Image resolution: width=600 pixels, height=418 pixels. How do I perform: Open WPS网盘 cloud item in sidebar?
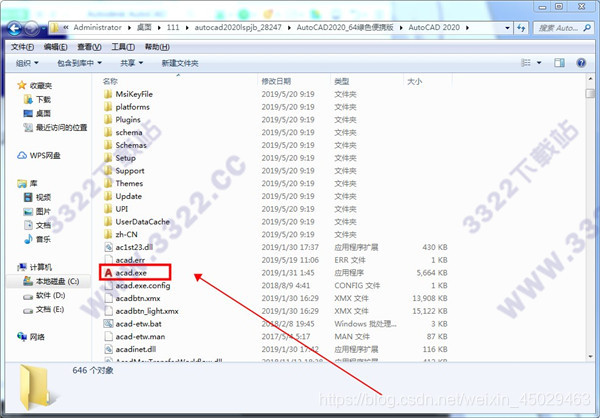tap(39, 155)
